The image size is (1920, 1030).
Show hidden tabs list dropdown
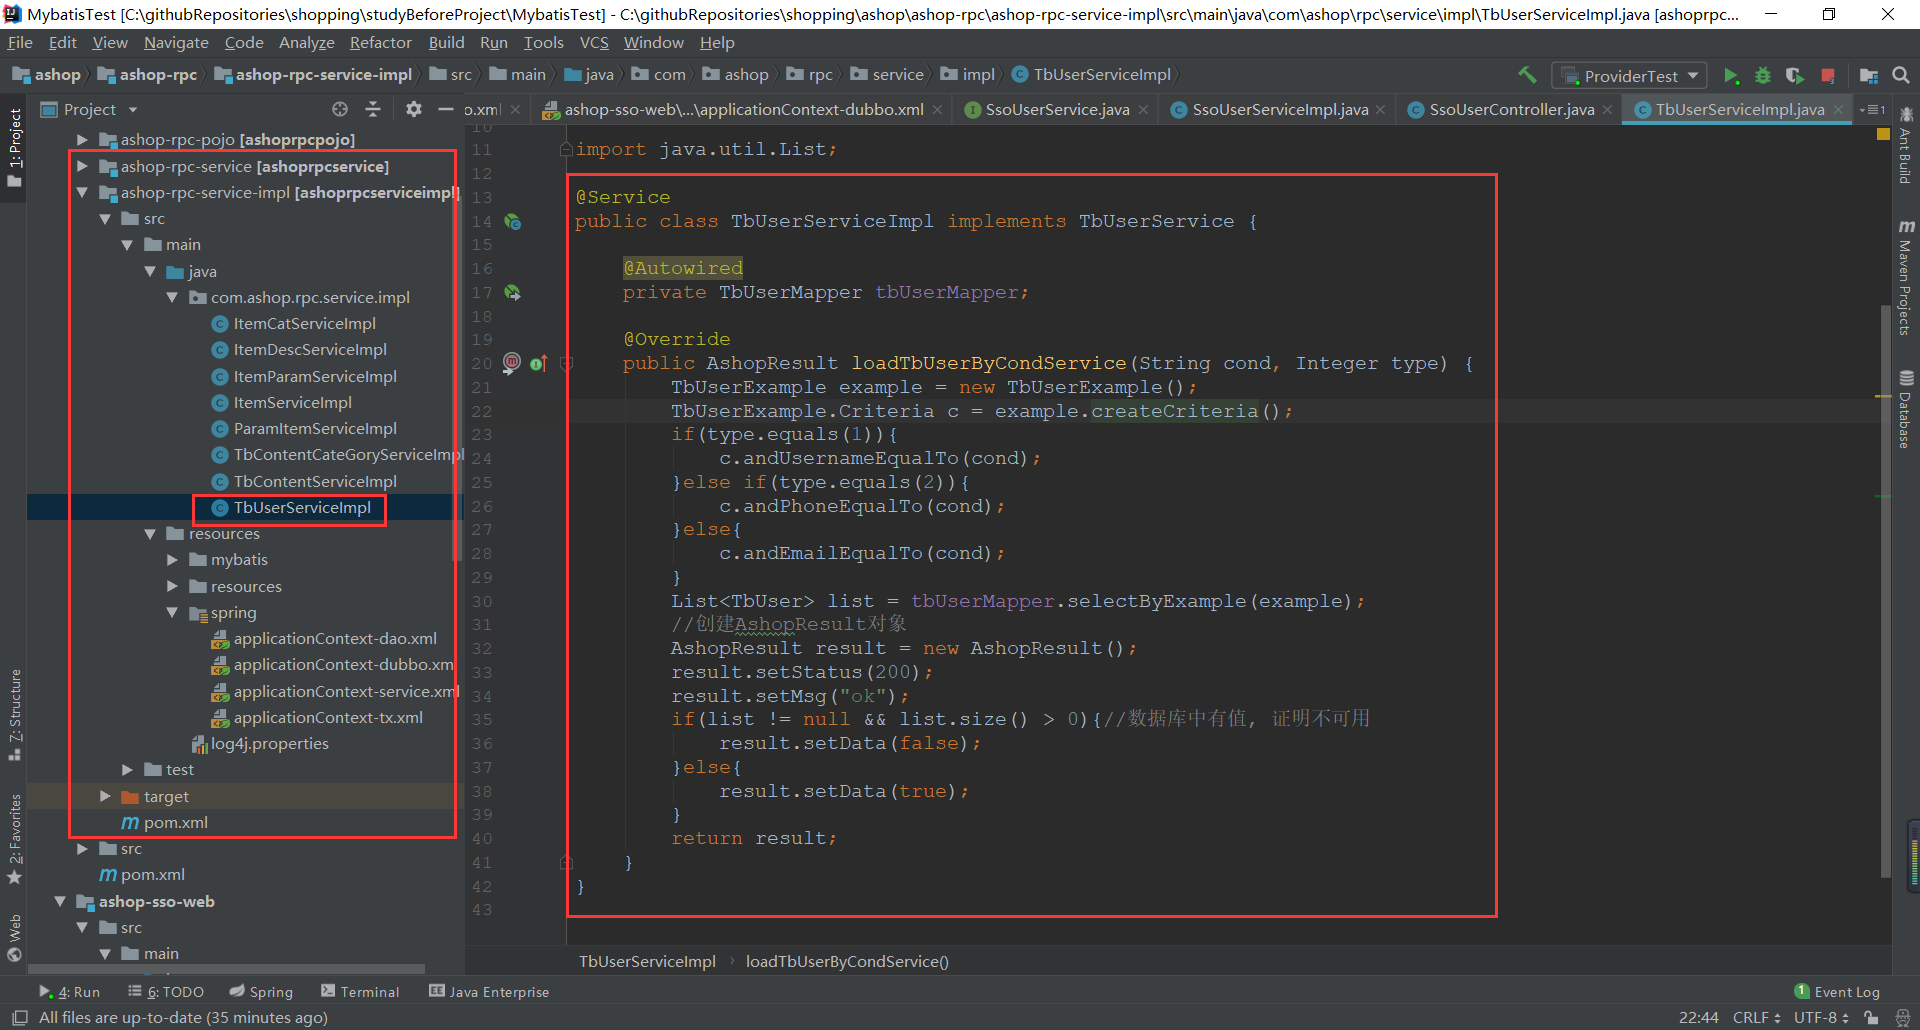click(1872, 109)
